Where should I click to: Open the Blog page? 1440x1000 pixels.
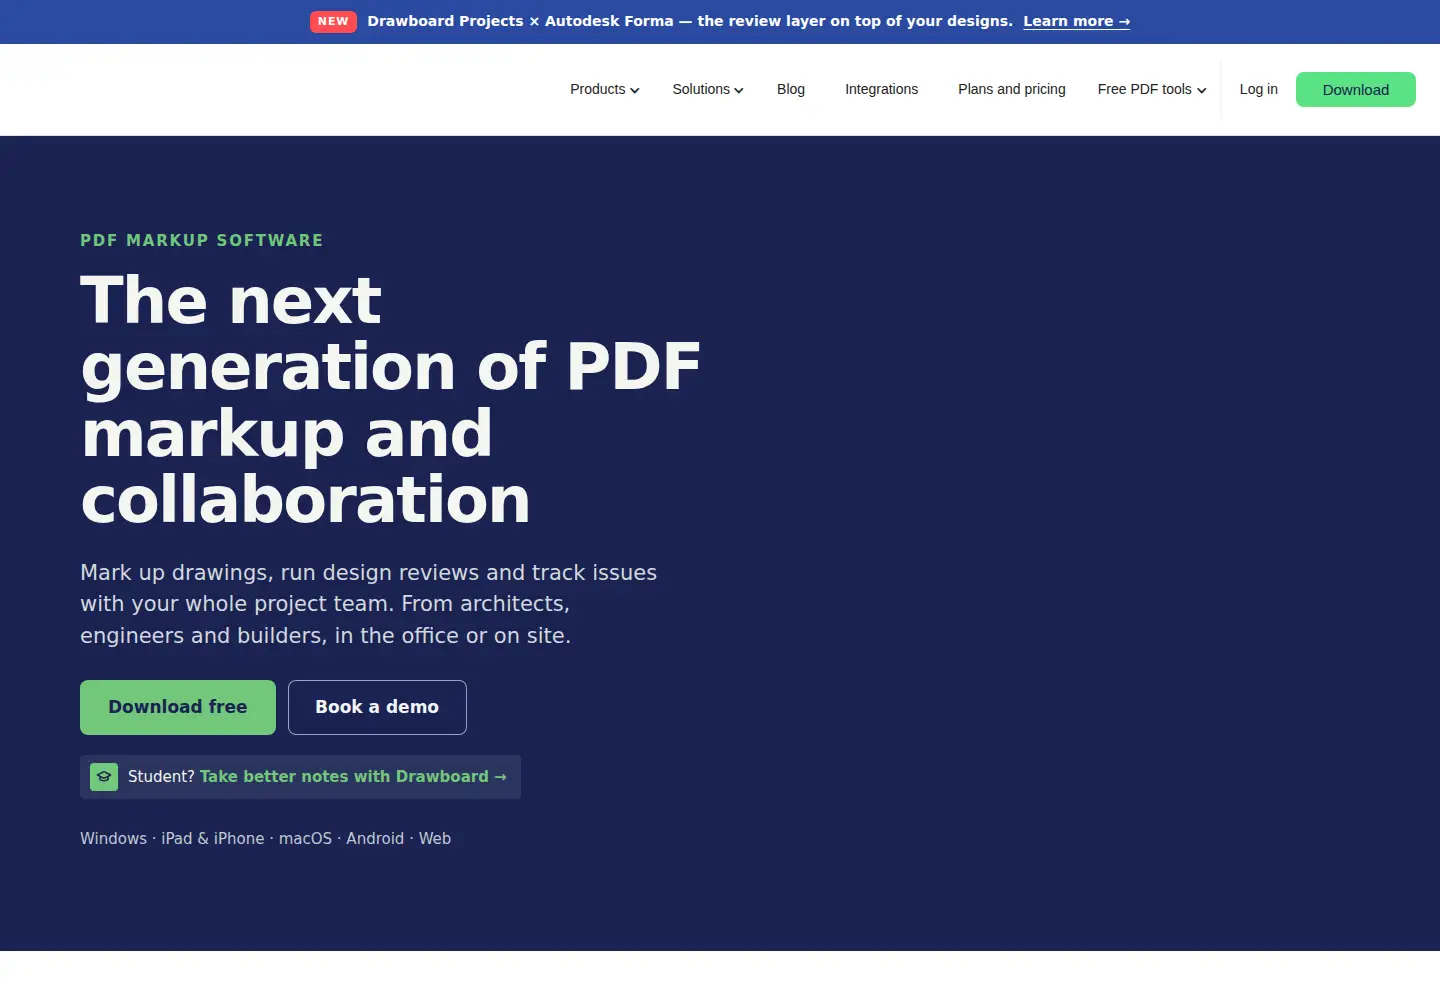tap(791, 89)
